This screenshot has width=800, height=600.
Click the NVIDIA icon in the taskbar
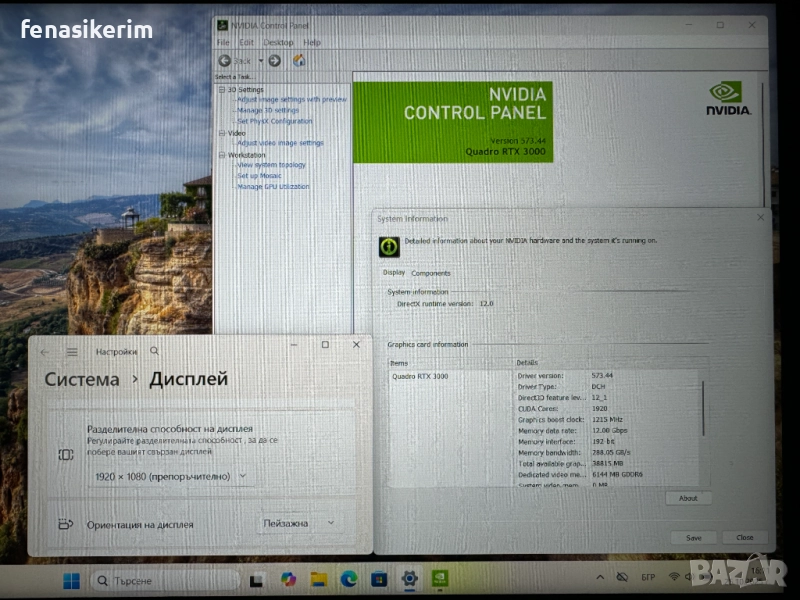pyautogui.click(x=439, y=579)
